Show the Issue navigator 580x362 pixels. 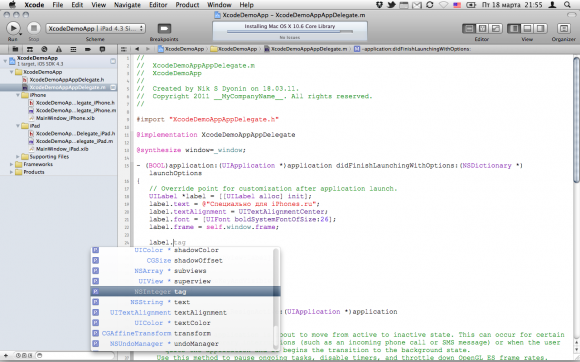point(59,49)
